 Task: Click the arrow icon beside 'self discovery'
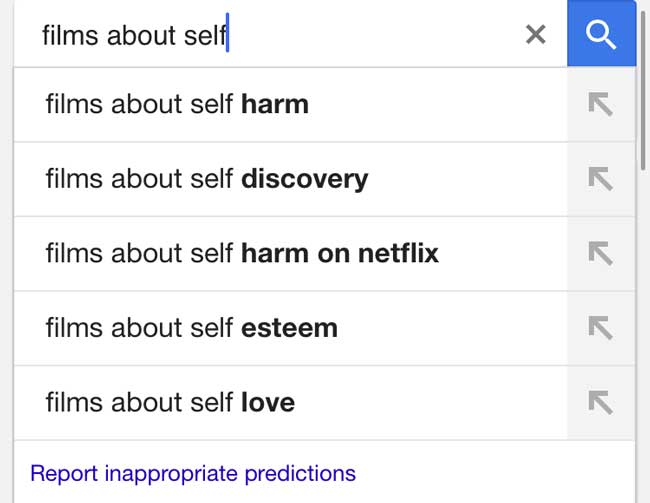600,179
